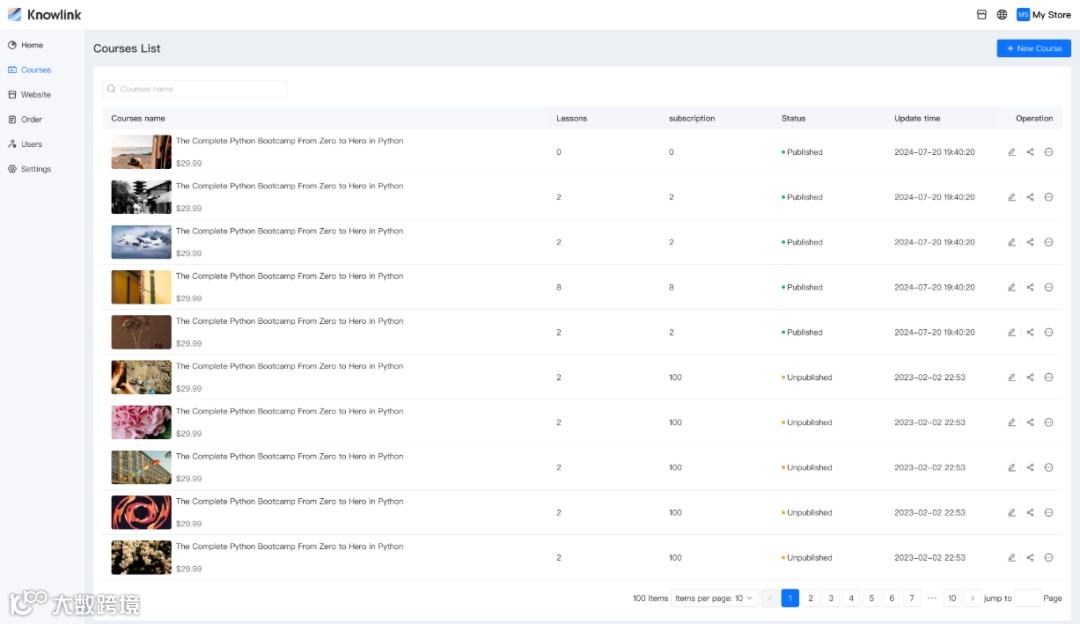Click the first course's beach thumbnail

coord(141,152)
